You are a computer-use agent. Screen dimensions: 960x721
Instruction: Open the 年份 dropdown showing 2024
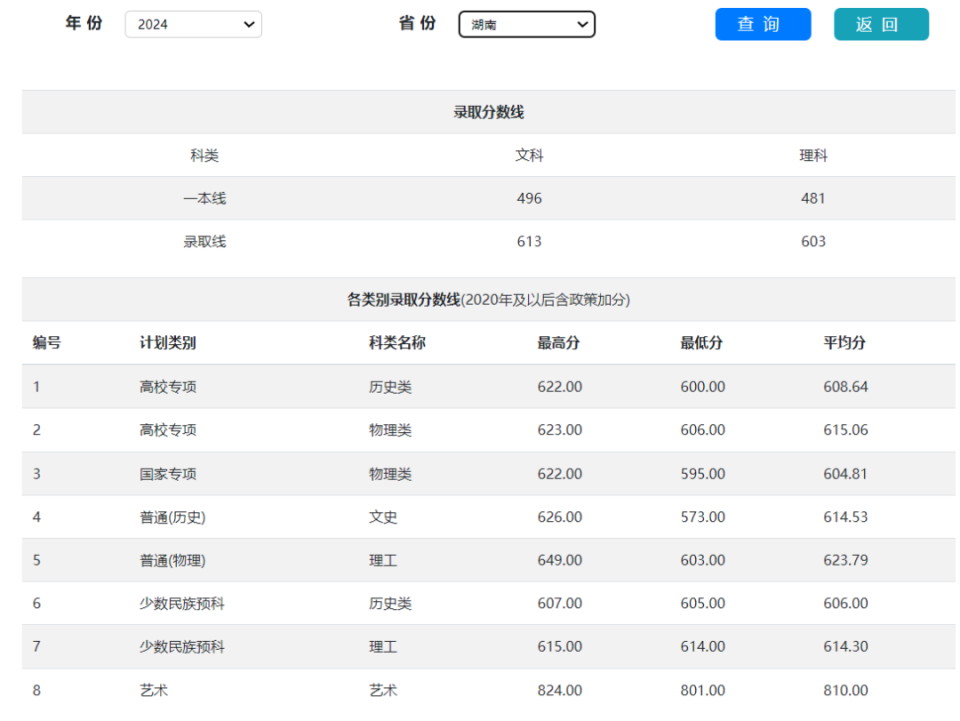tap(193, 24)
